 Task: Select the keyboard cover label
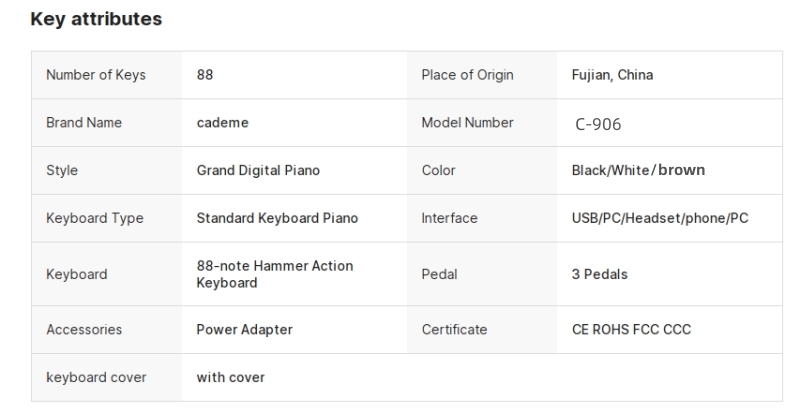click(96, 378)
